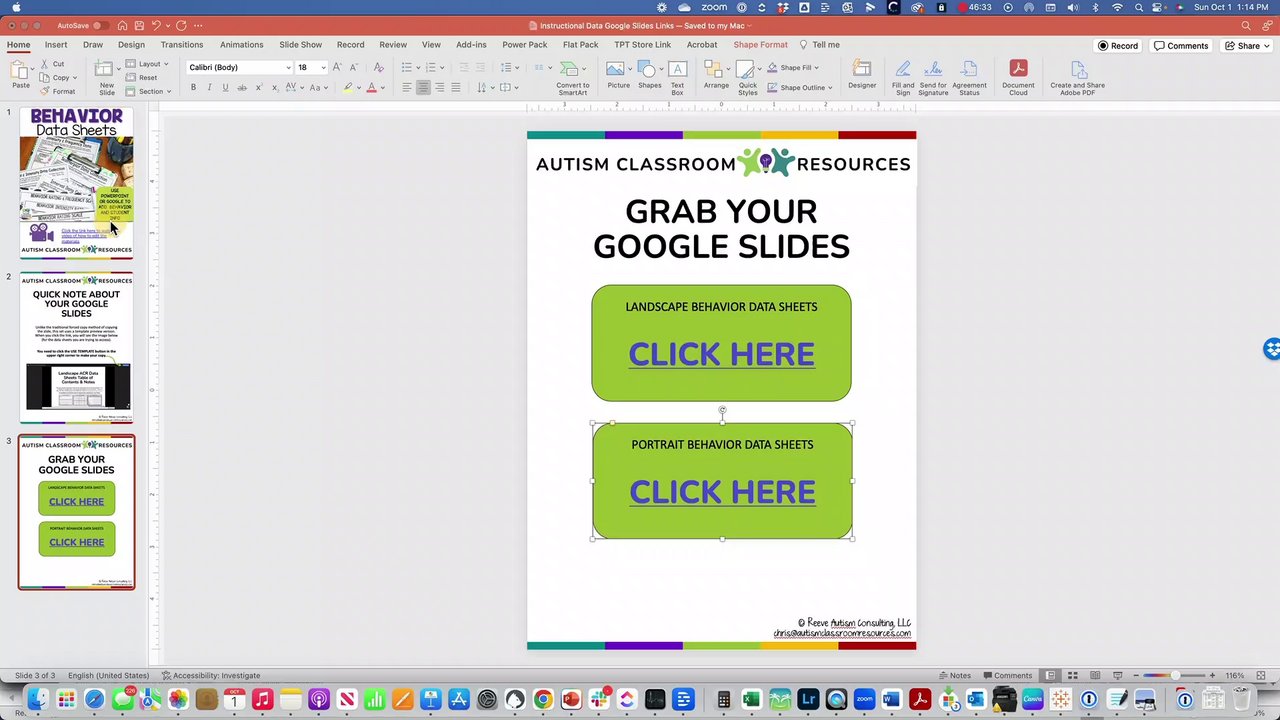The height and width of the screenshot is (720, 1280).
Task: Click the Record button at top right
Action: (x=1118, y=45)
